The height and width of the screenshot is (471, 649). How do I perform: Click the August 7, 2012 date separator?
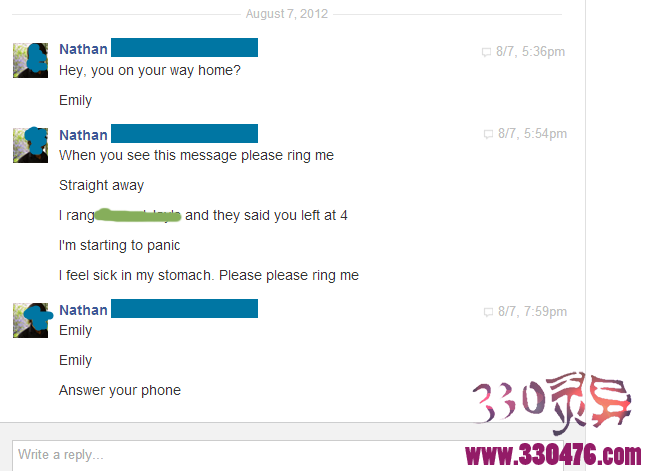[x=286, y=14]
